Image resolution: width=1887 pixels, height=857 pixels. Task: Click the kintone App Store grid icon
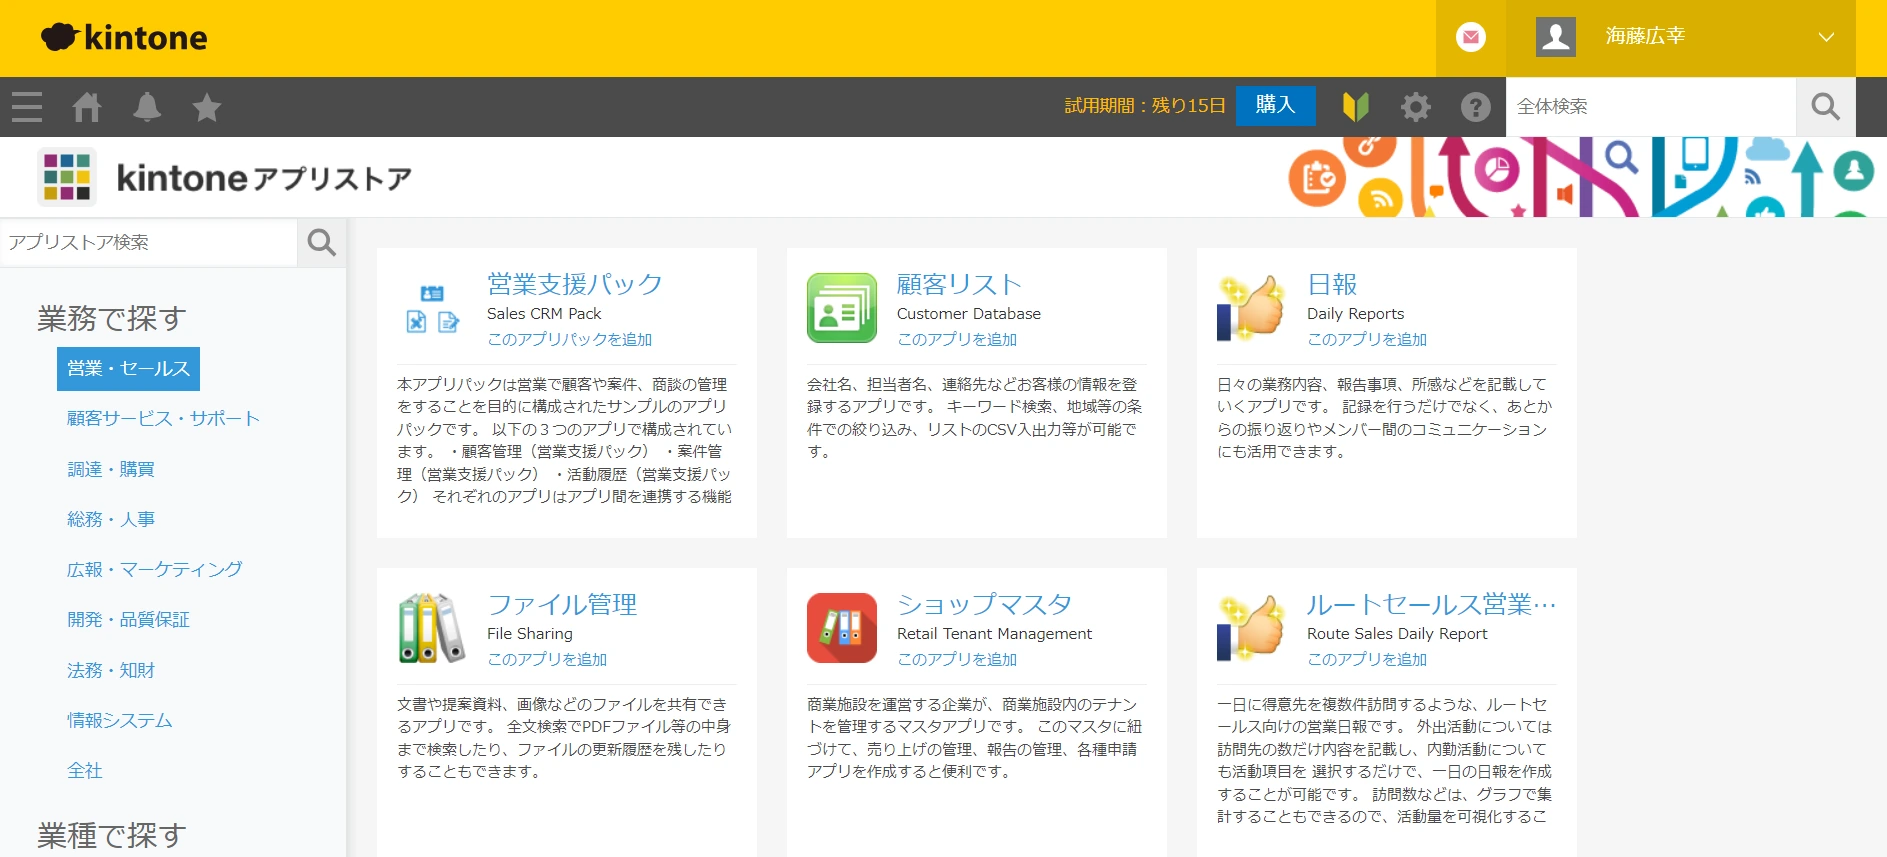(x=67, y=177)
